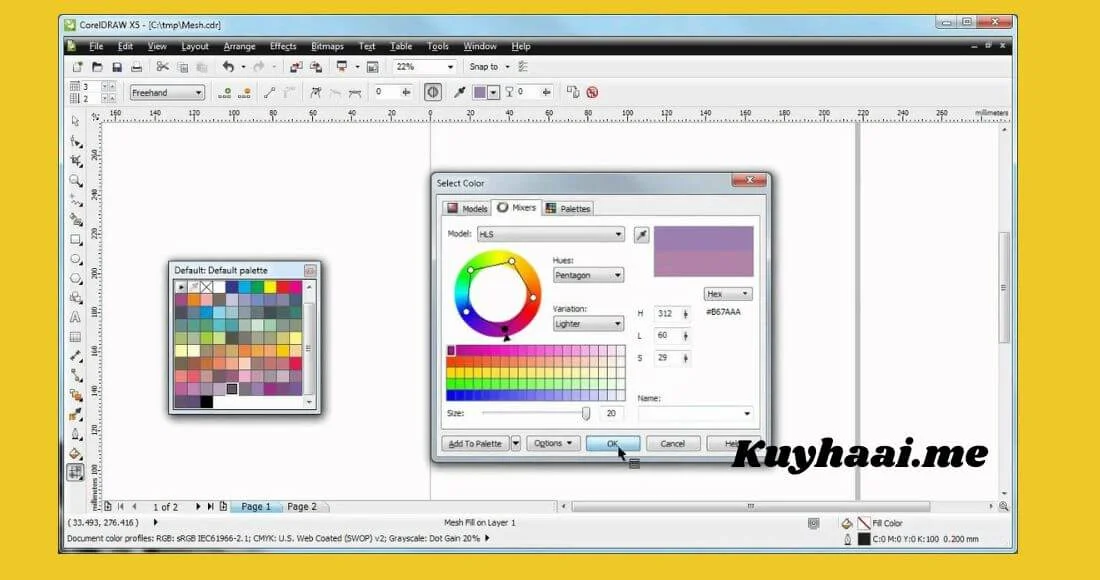Click the Save disk icon
Screen dimensions: 1100x580
[x=117, y=67]
